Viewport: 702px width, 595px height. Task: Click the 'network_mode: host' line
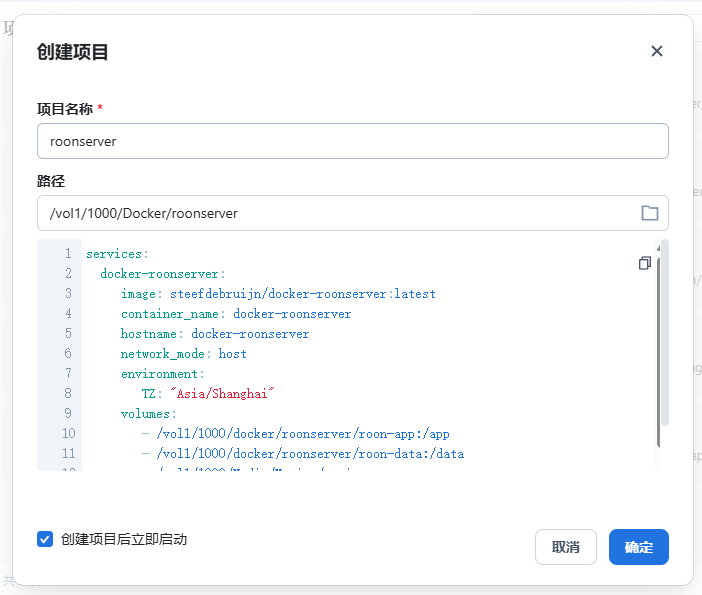(184, 354)
